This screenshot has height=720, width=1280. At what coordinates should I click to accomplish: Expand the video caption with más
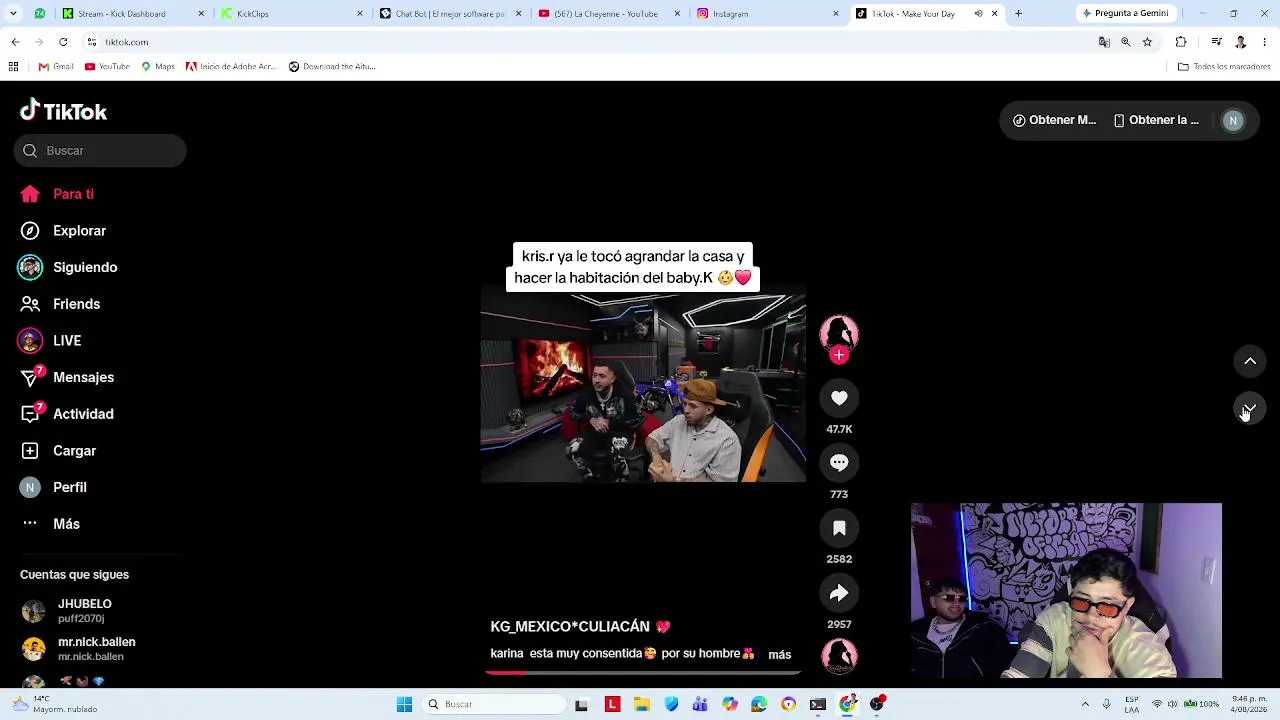coord(779,654)
